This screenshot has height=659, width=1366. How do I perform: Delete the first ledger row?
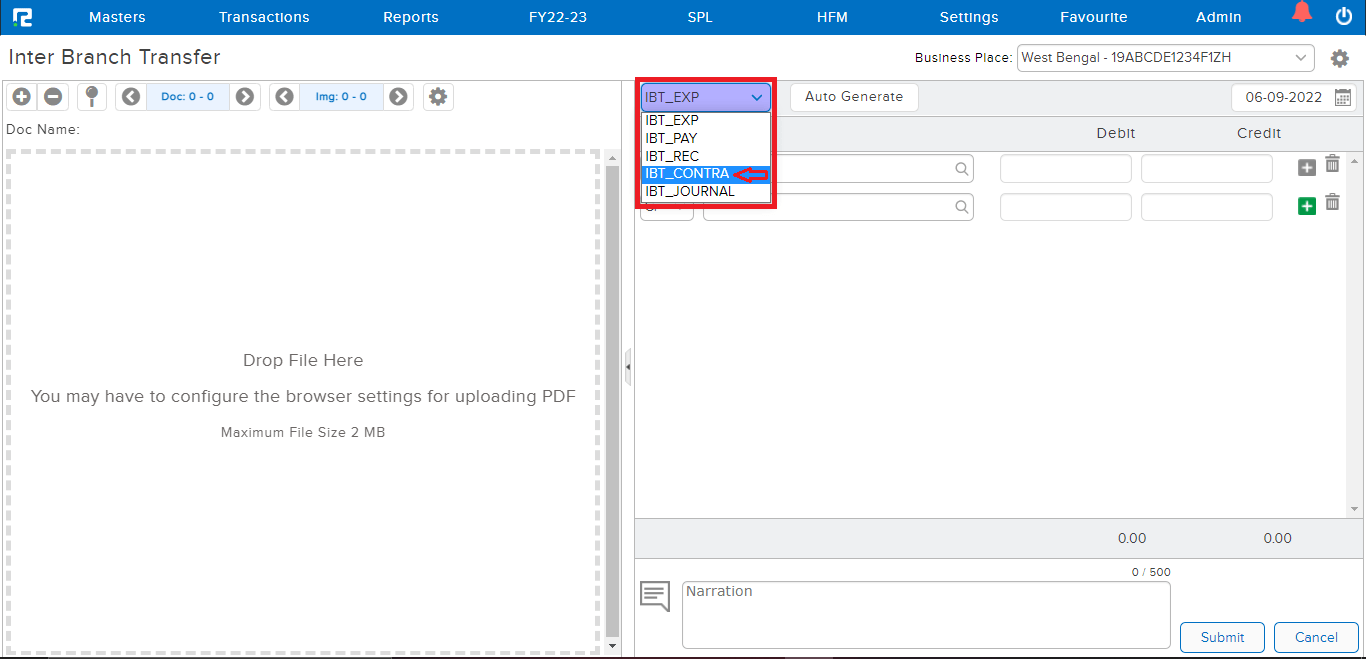[x=1332, y=164]
